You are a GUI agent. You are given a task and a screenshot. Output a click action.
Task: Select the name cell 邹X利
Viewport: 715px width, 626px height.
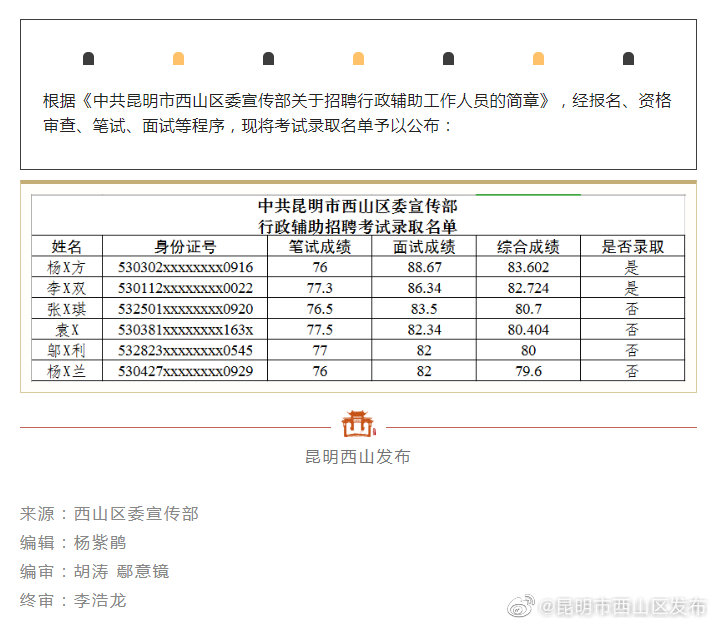click(x=67, y=351)
